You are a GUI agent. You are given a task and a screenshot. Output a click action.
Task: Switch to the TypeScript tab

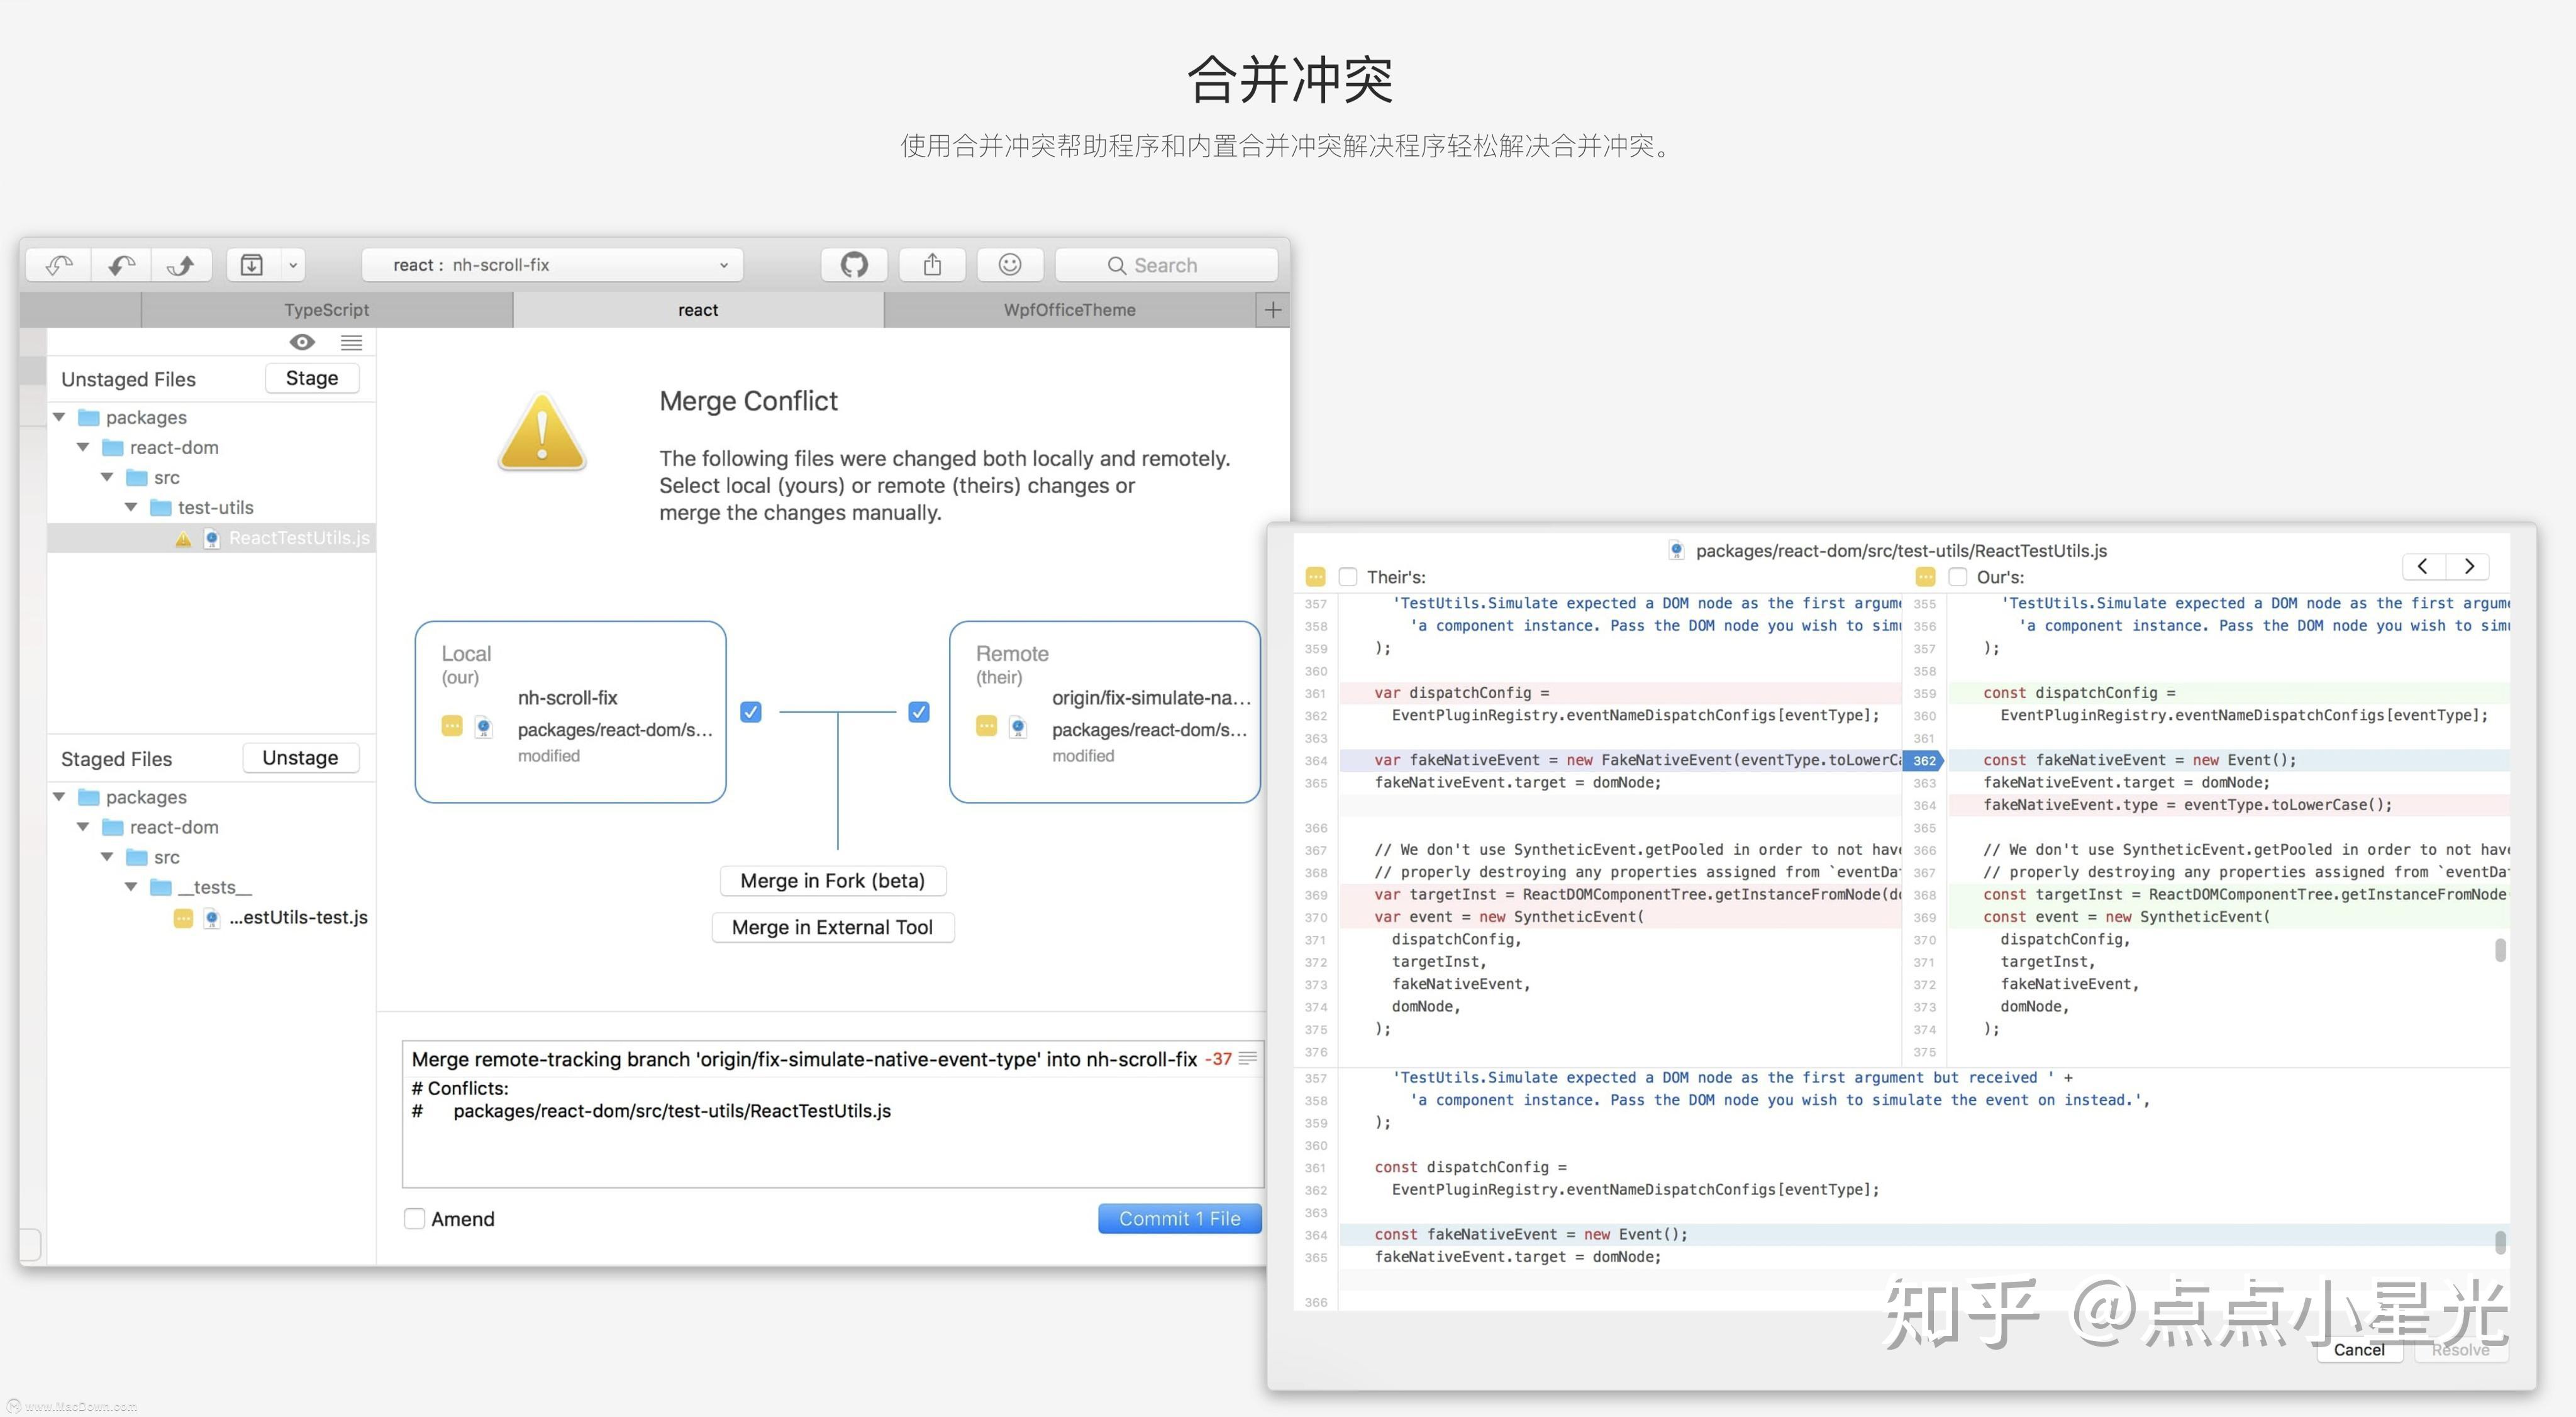point(327,309)
